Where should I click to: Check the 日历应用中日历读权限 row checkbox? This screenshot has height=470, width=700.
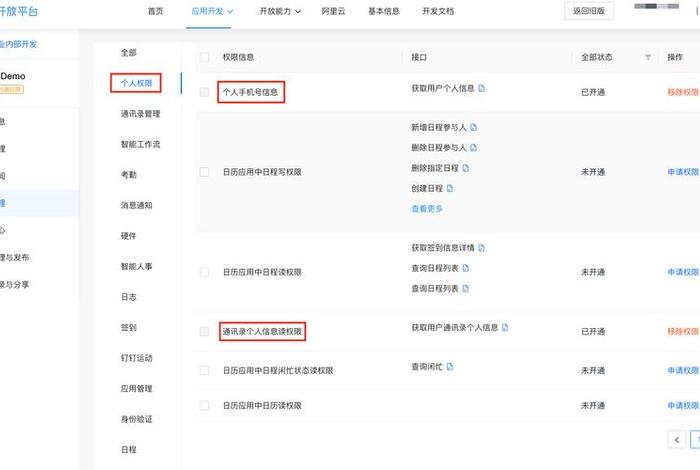click(204, 405)
